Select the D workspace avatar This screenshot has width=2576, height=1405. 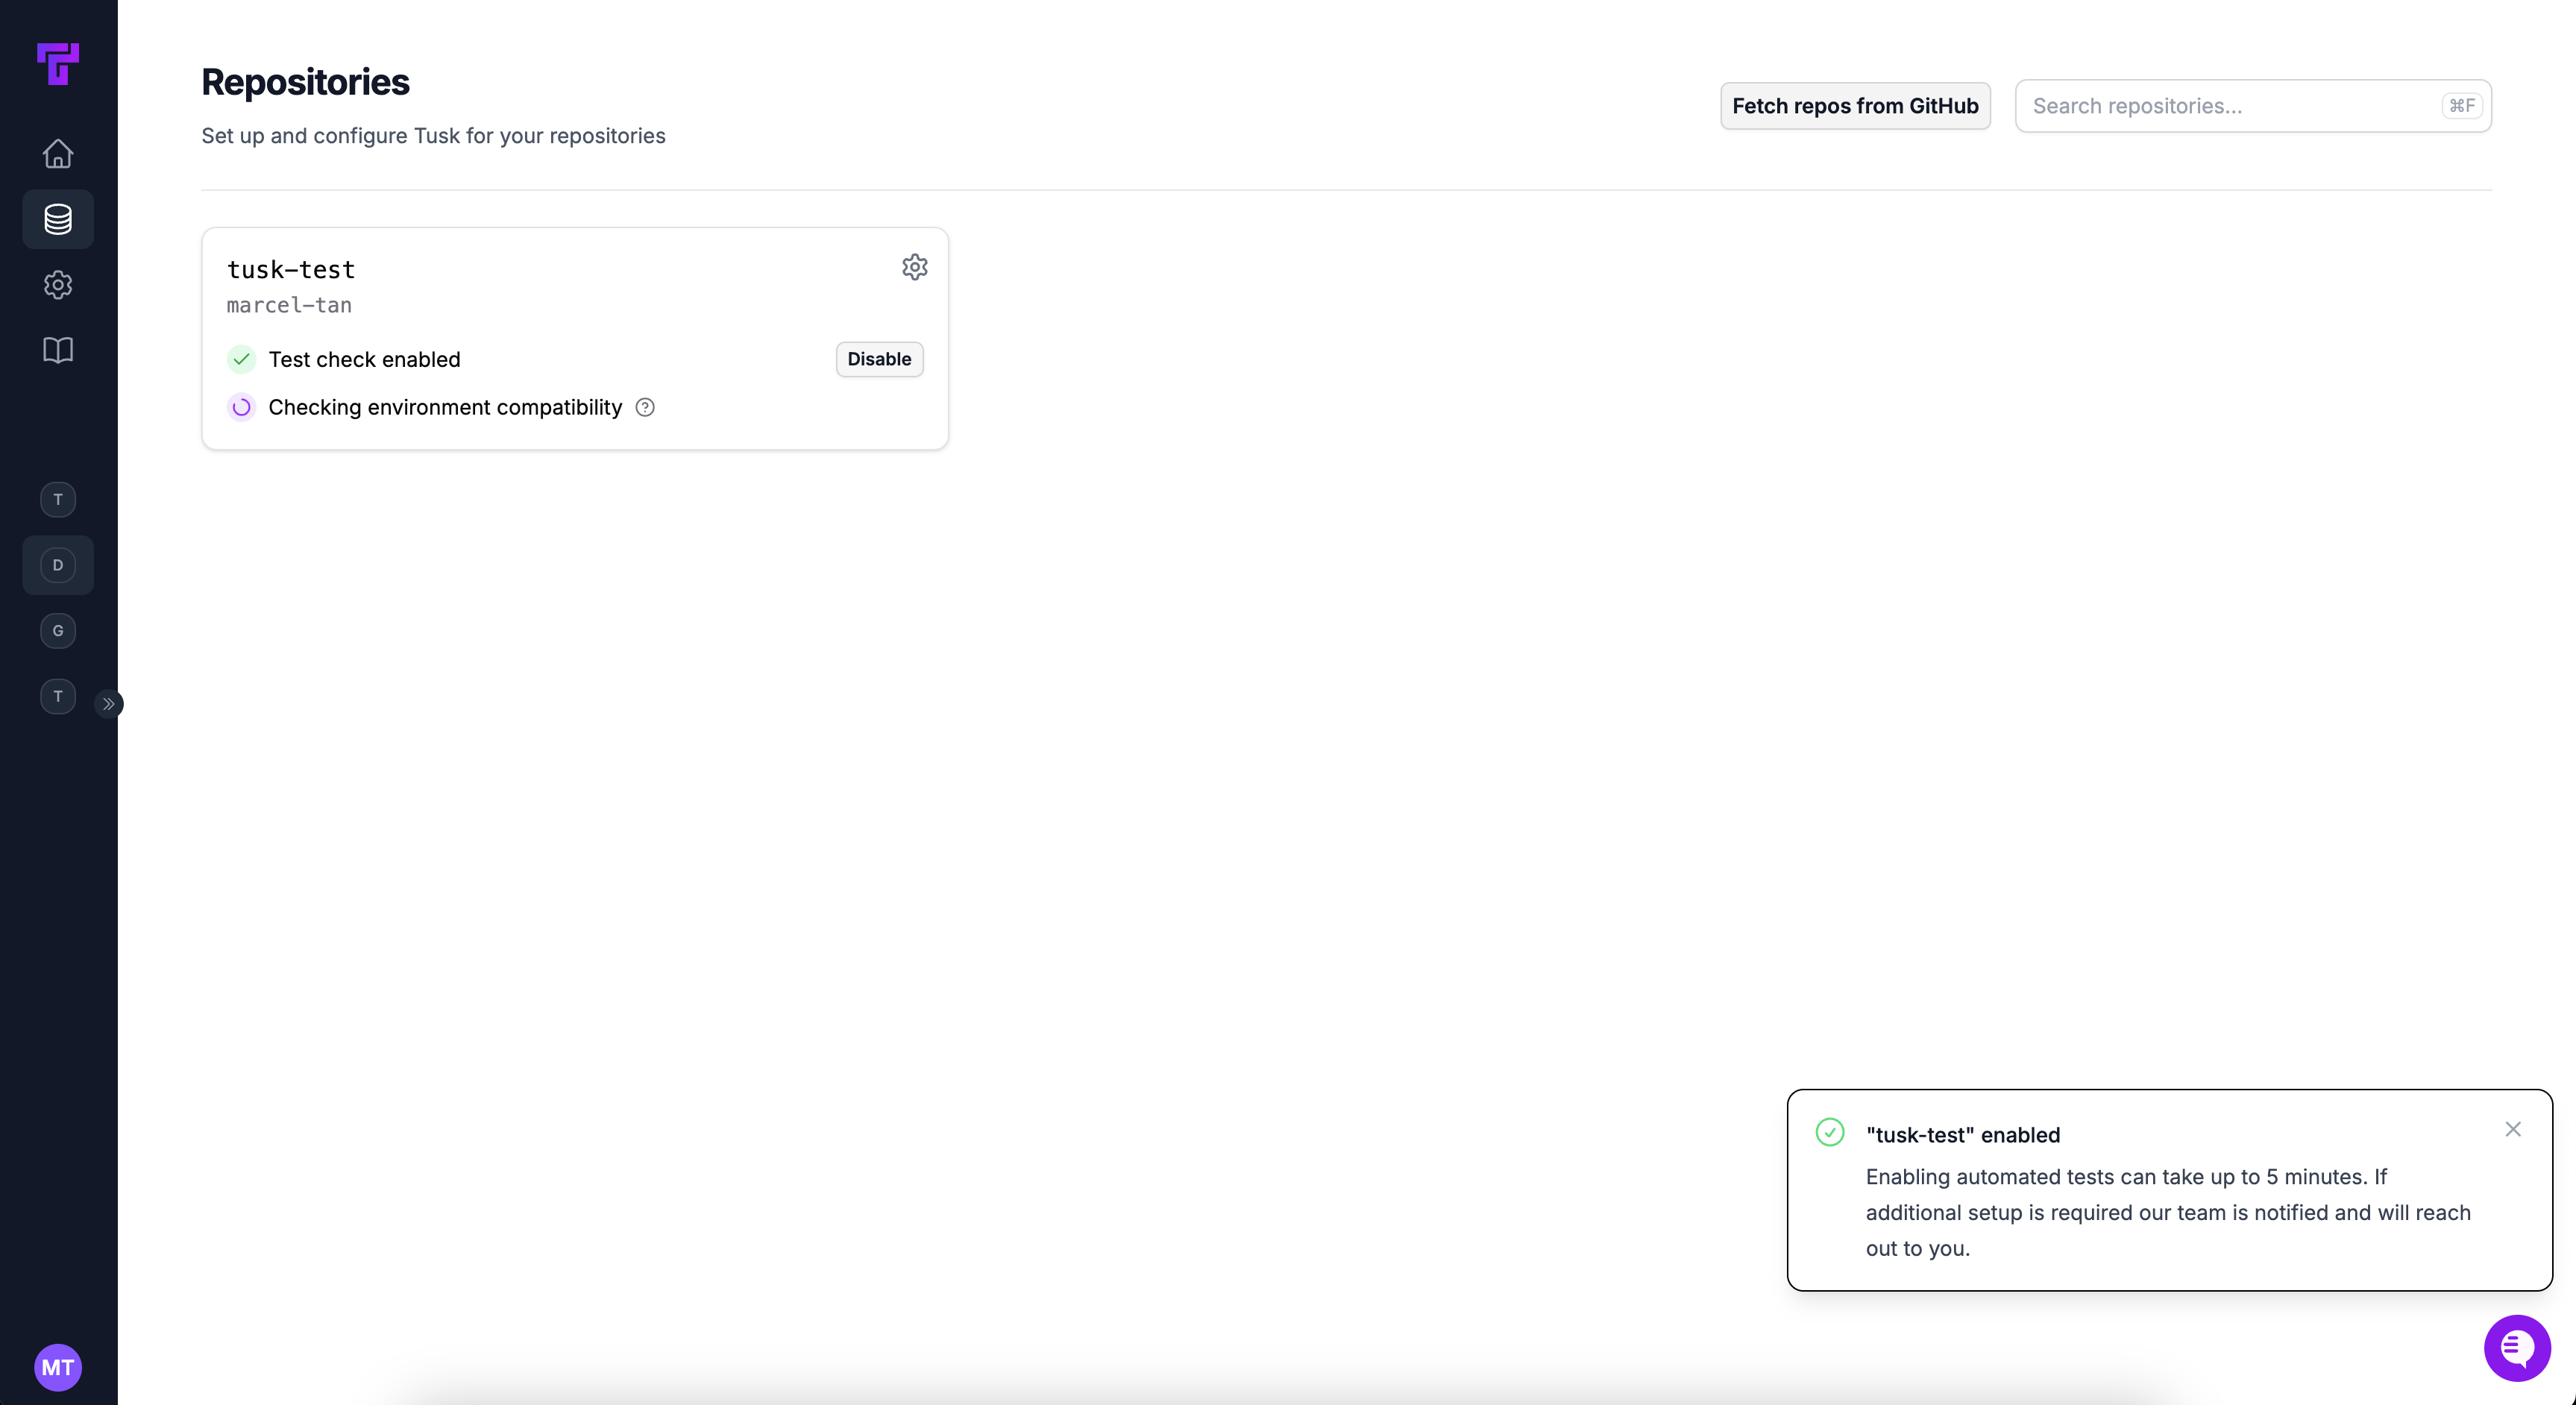[58, 565]
